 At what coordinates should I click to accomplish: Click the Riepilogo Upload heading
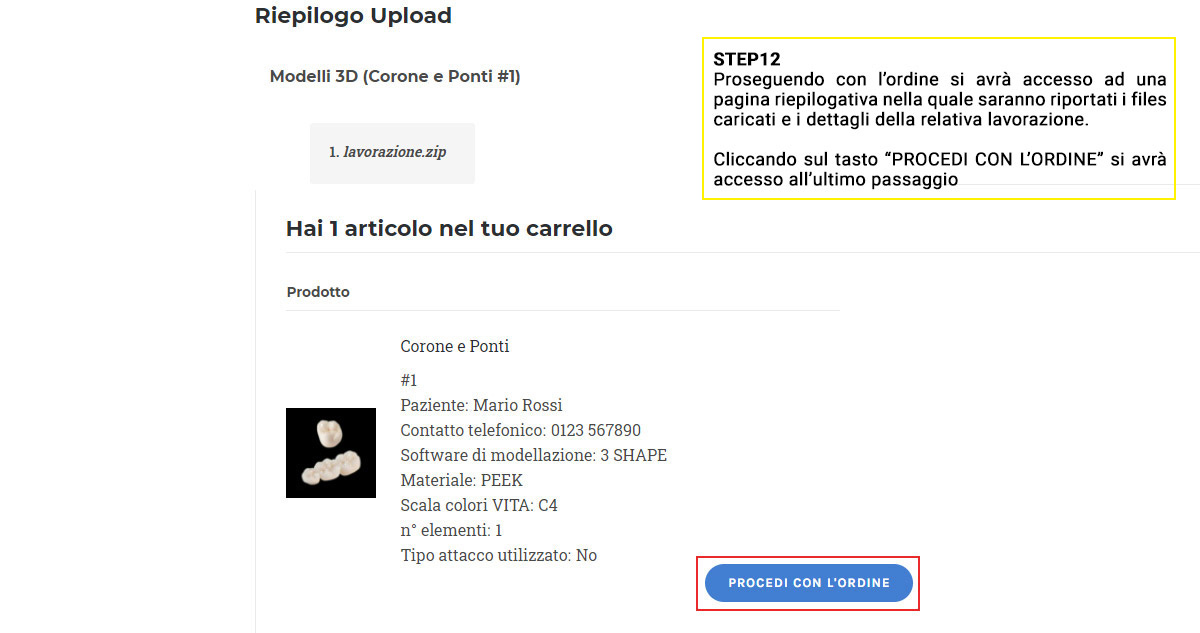coord(353,16)
